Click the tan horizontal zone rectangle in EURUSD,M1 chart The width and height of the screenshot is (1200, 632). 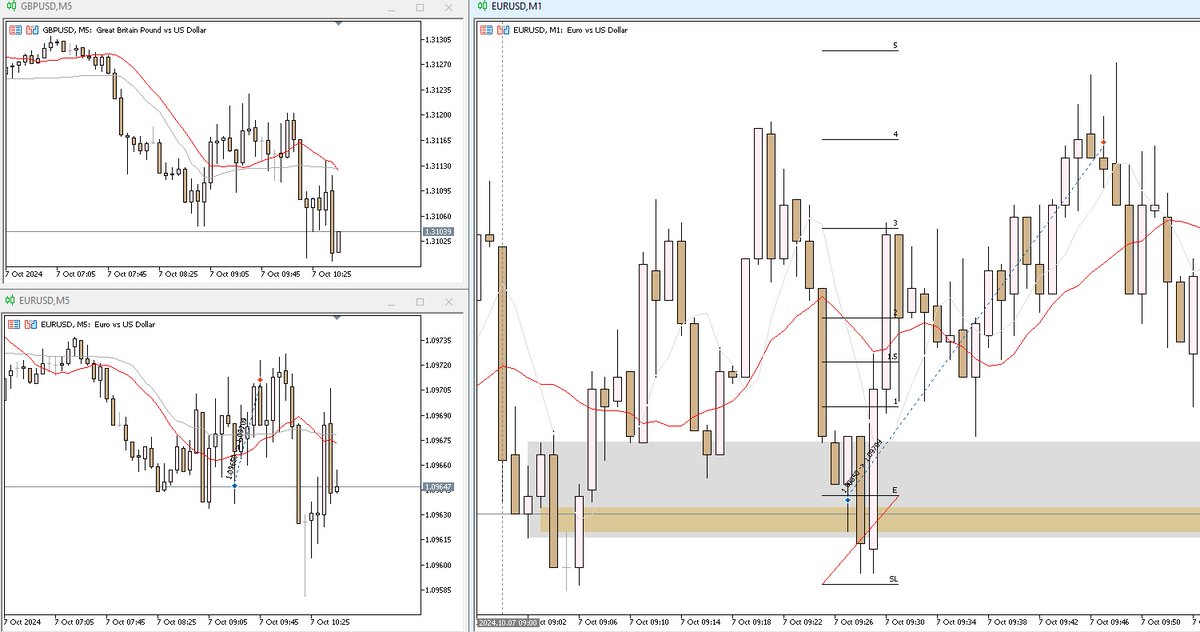tap(870, 518)
